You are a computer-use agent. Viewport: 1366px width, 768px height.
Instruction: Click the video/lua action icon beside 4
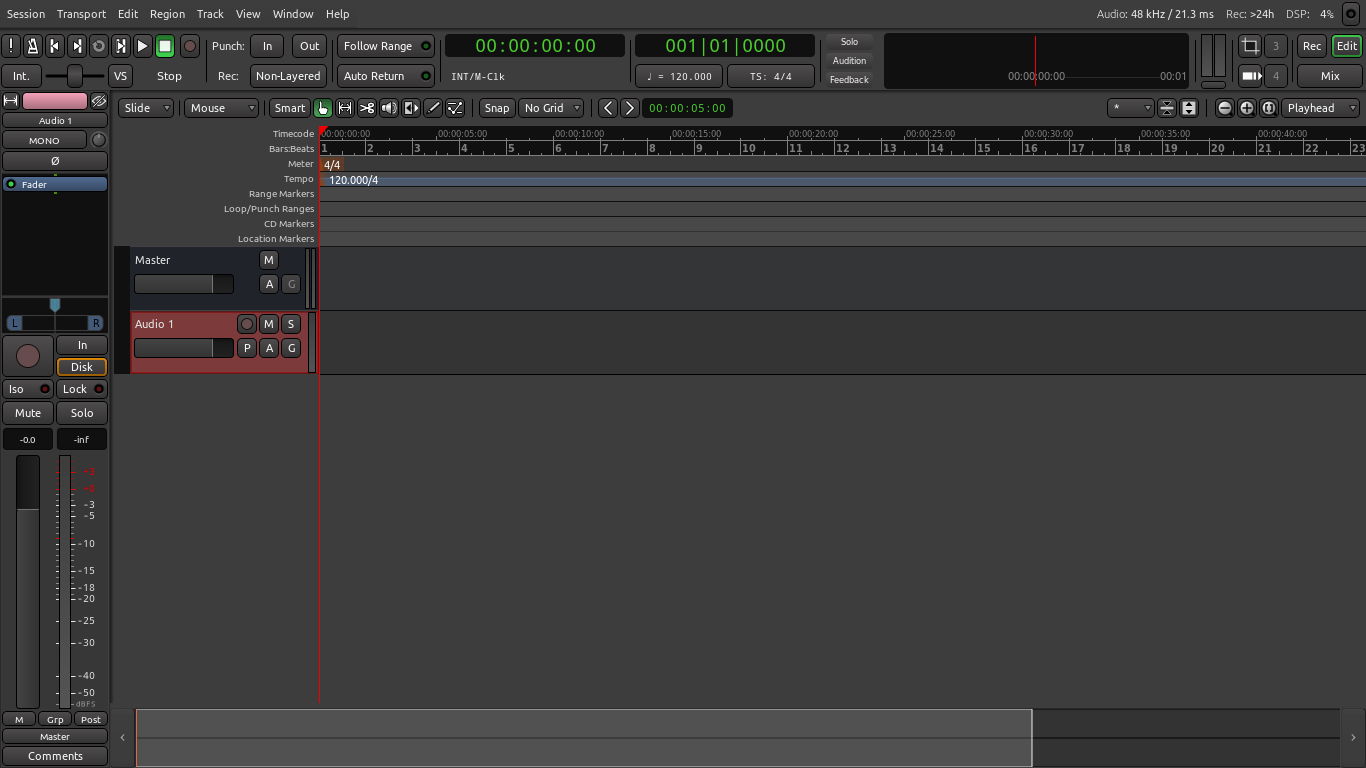(x=1249, y=76)
